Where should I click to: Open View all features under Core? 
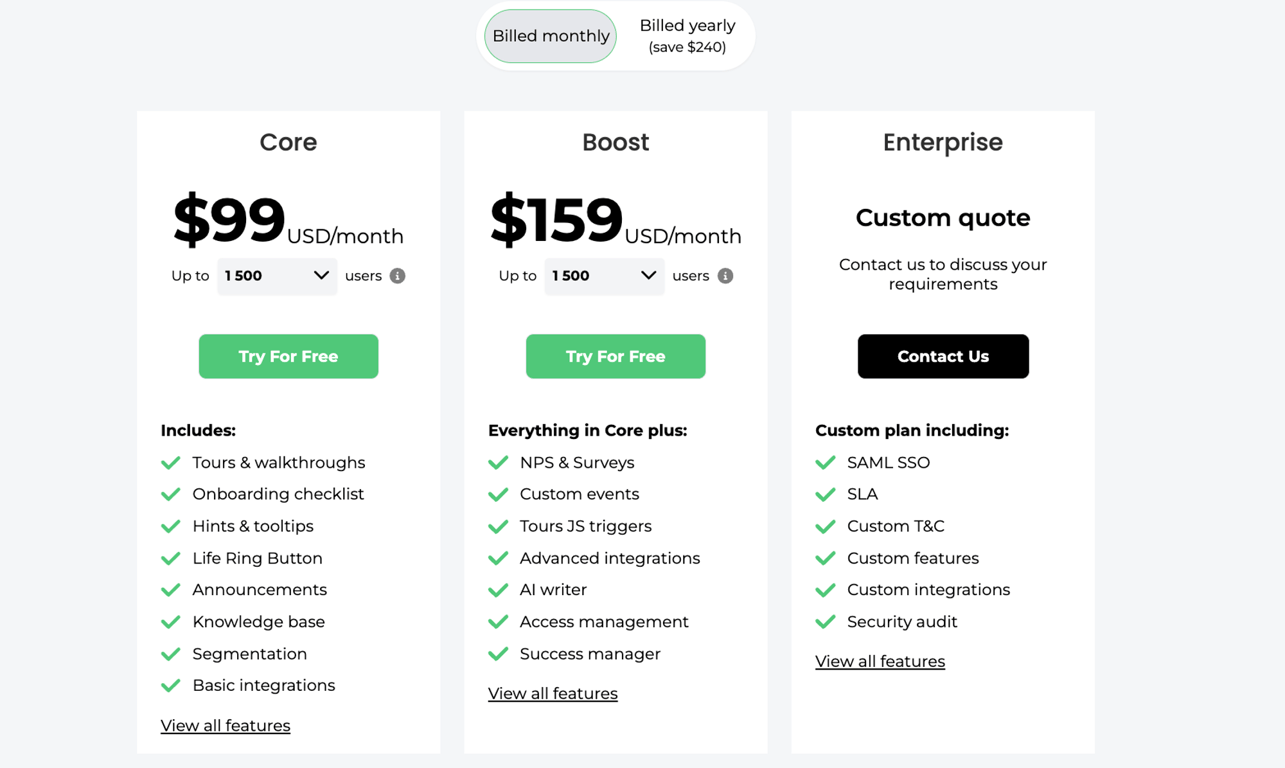(225, 726)
